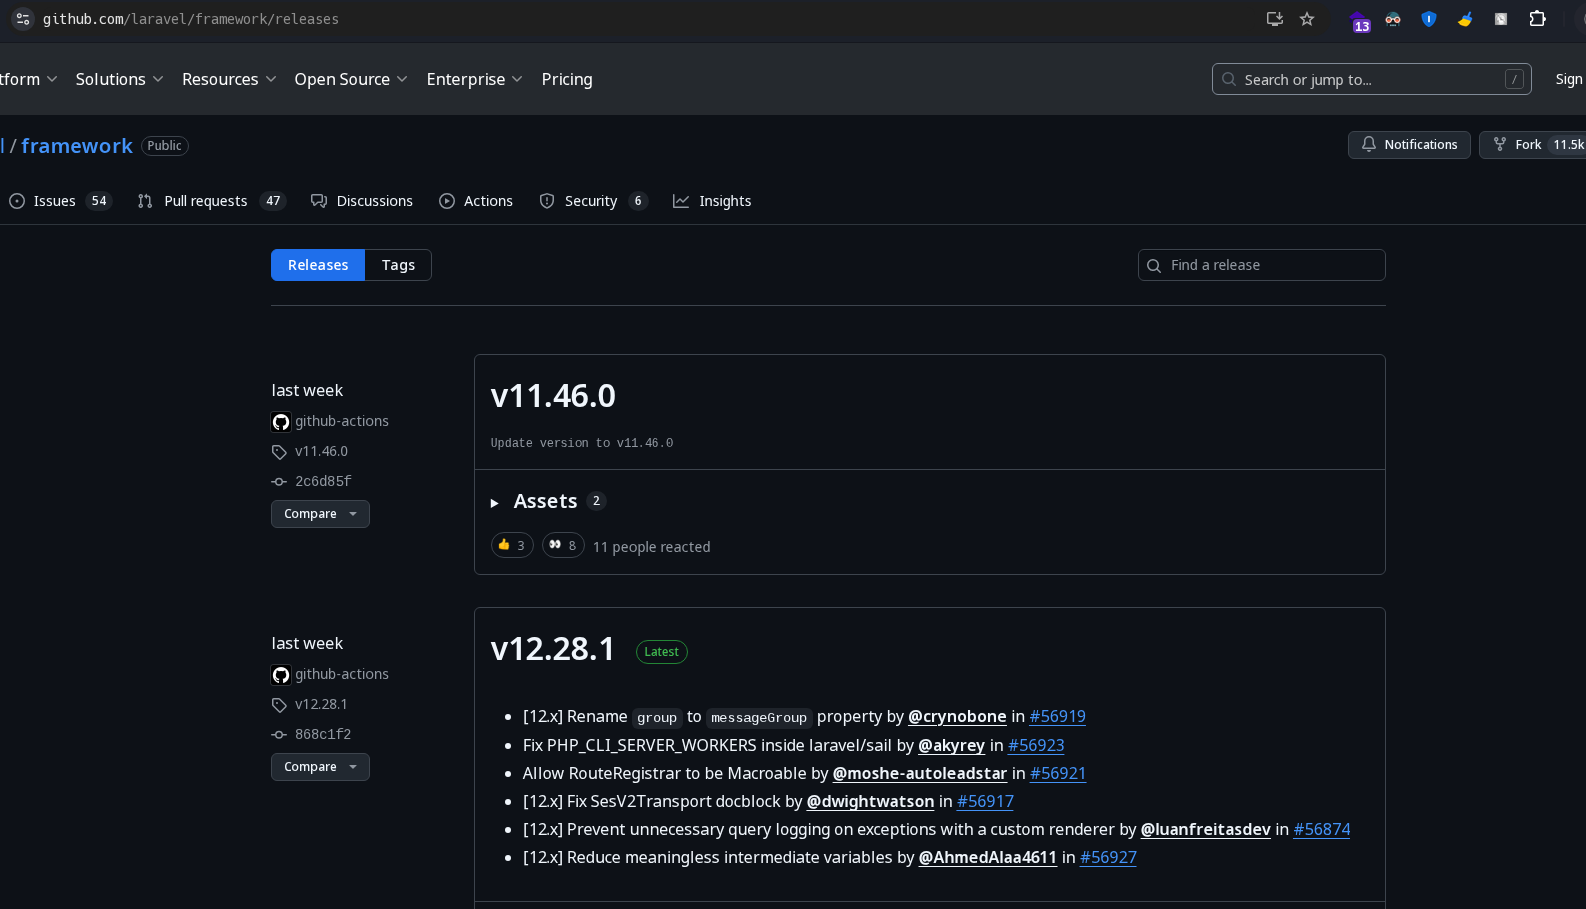The image size is (1586, 909).
Task: Open pull request #56923
Action: tap(1036, 746)
